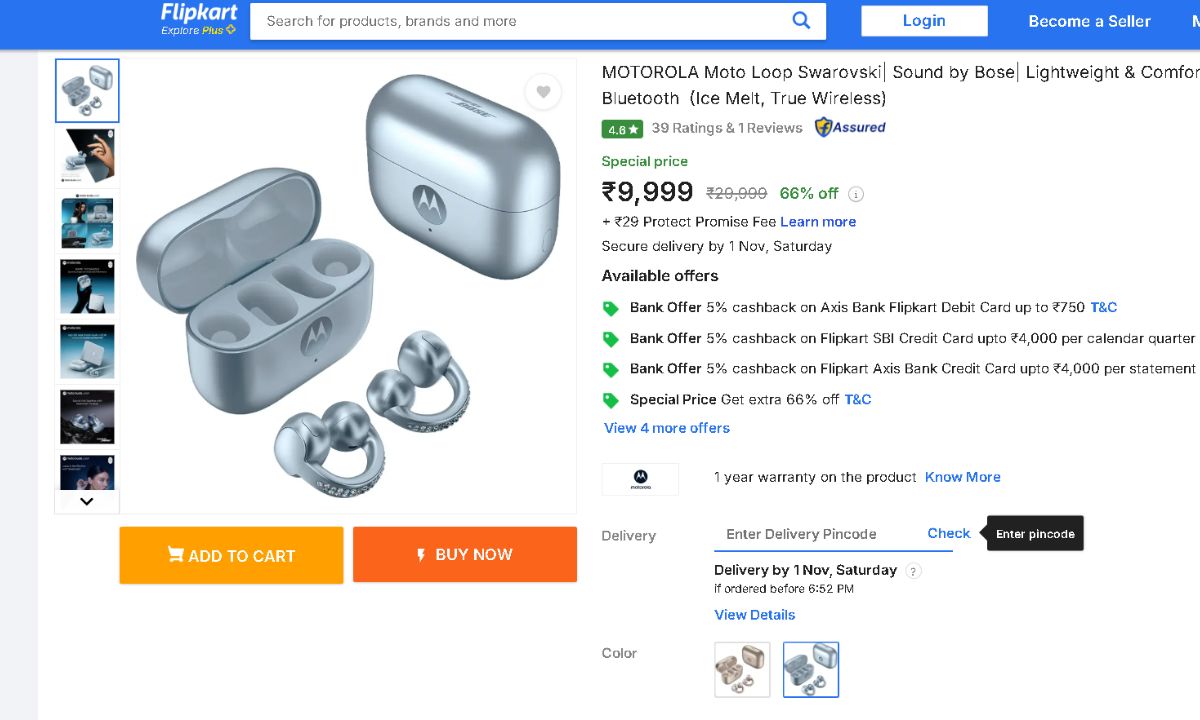Expand View 4 more offers
The image size is (1200, 720).
pos(667,428)
